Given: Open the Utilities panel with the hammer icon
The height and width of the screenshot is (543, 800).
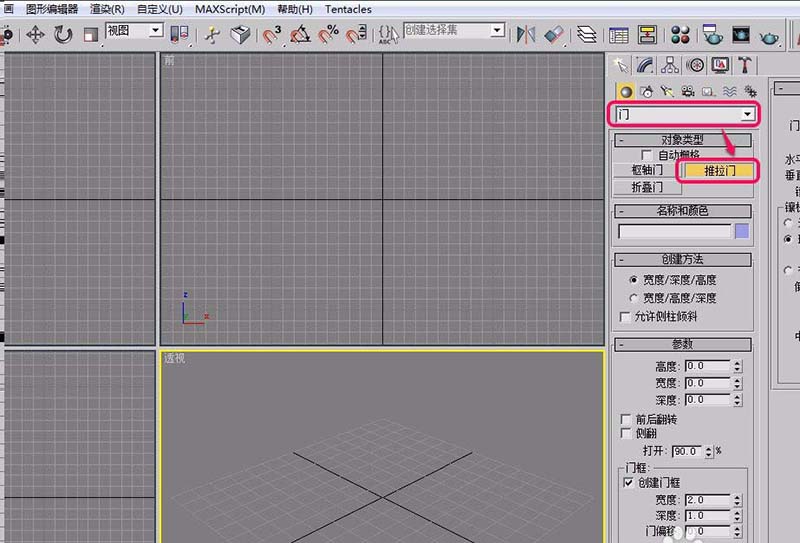Looking at the screenshot, I should pyautogui.click(x=745, y=64).
